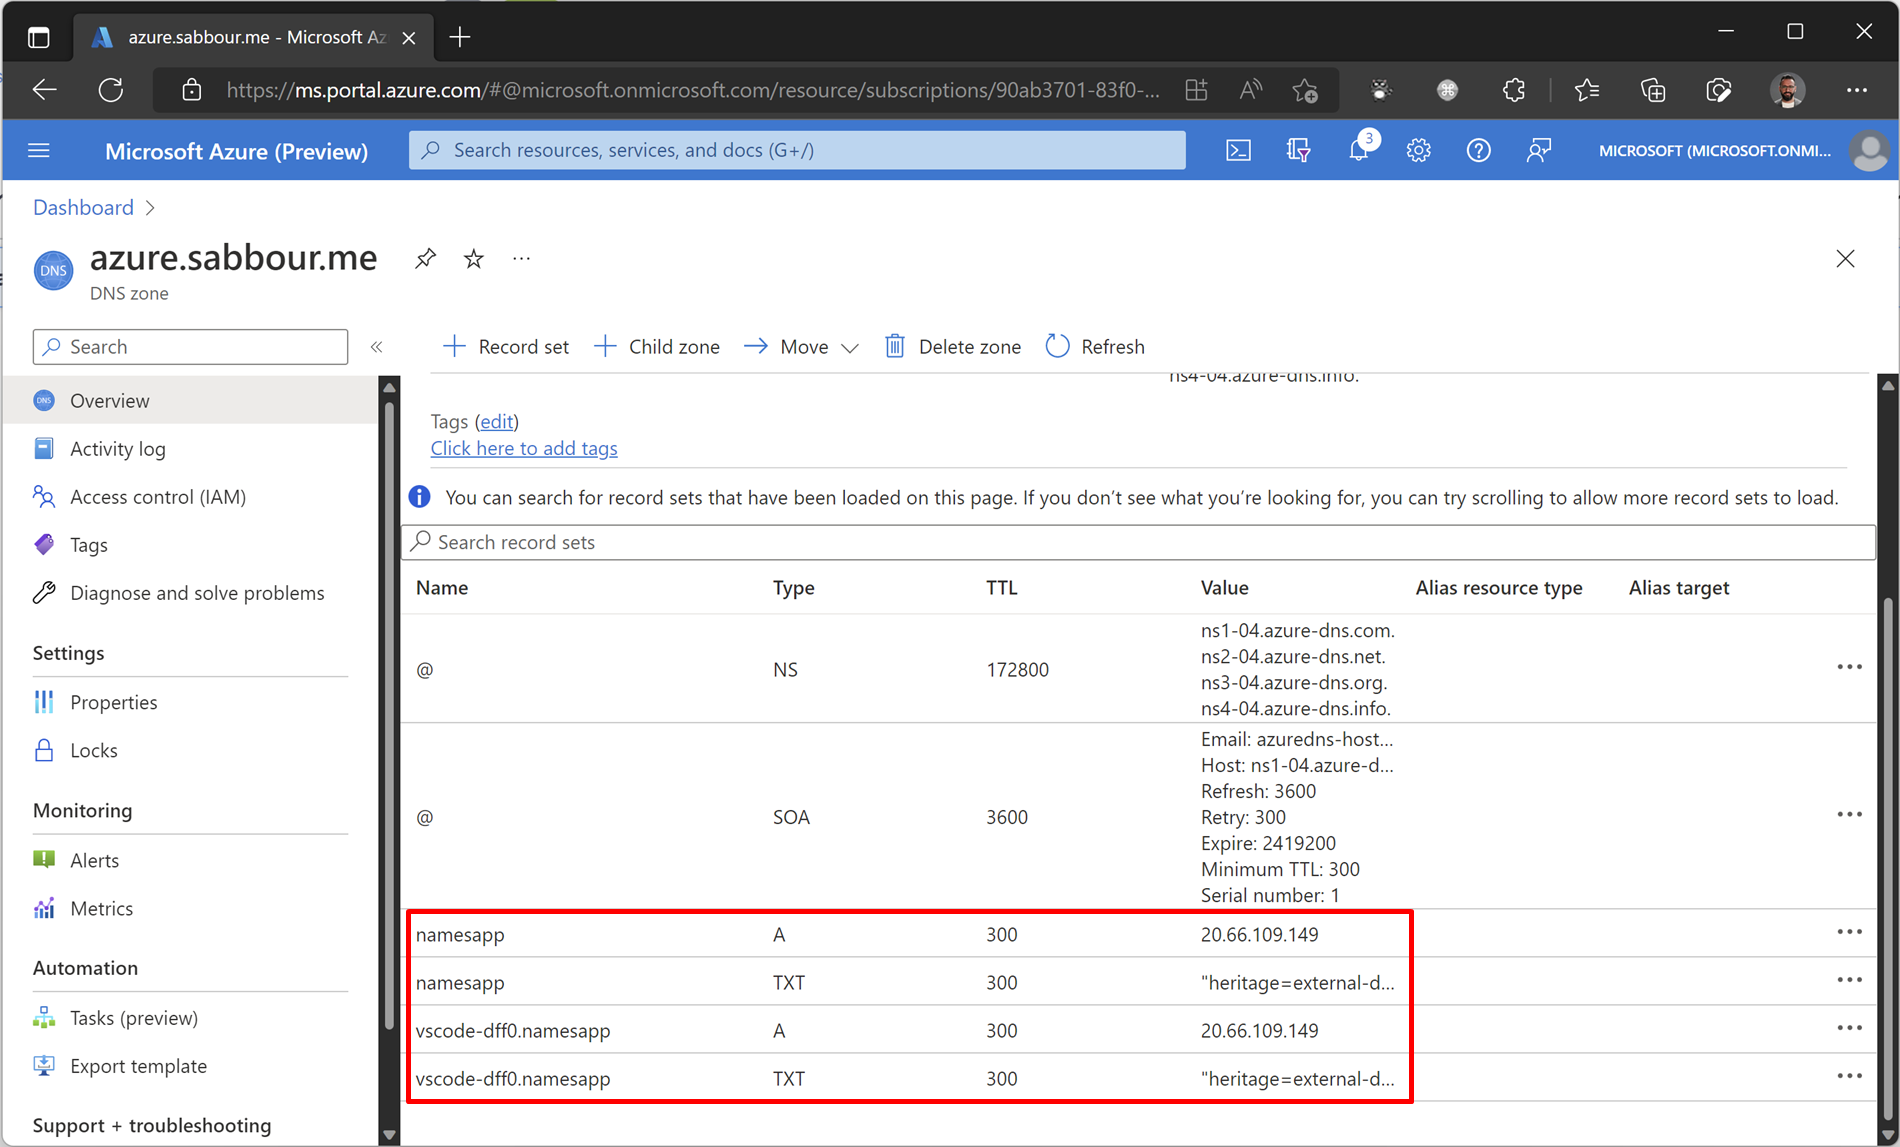
Task: Collapse the left resource menu
Action: tap(377, 347)
